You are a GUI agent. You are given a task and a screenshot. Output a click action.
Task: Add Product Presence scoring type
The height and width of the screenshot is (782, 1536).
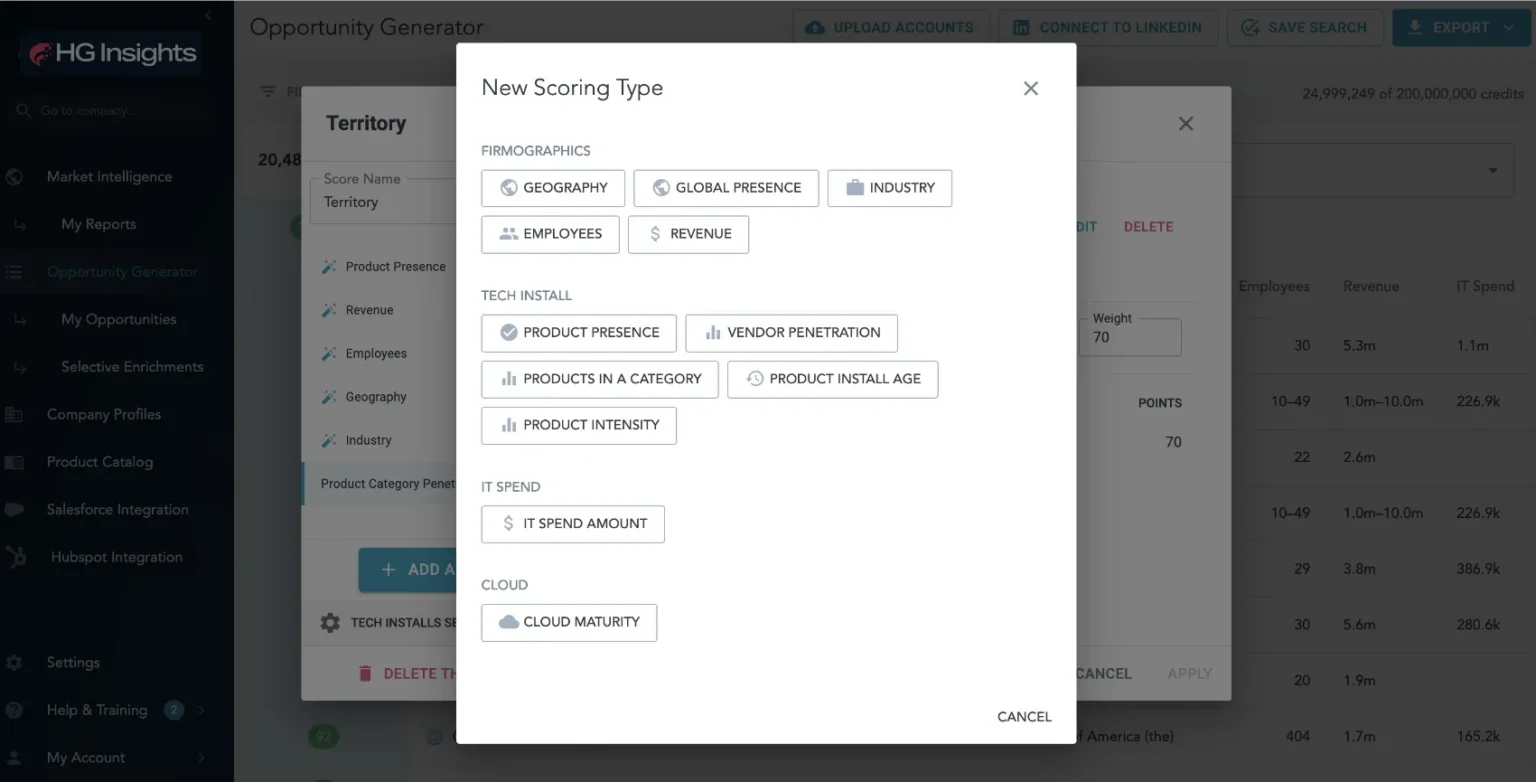[x=579, y=333]
